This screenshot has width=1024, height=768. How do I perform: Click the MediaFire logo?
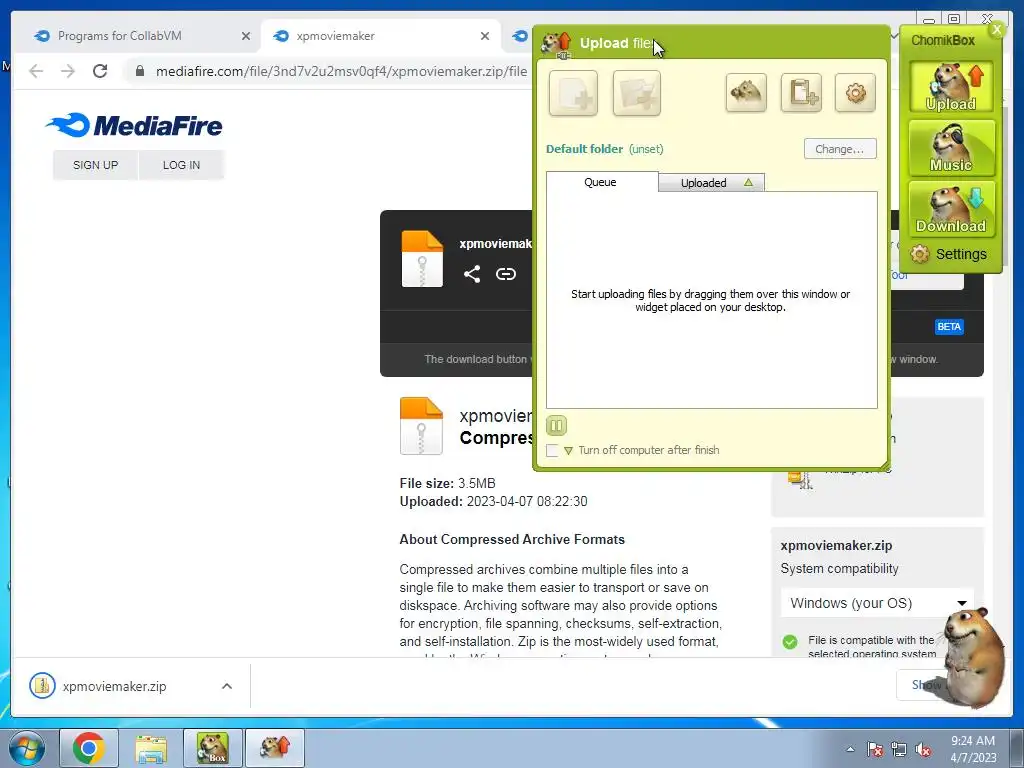tap(134, 125)
